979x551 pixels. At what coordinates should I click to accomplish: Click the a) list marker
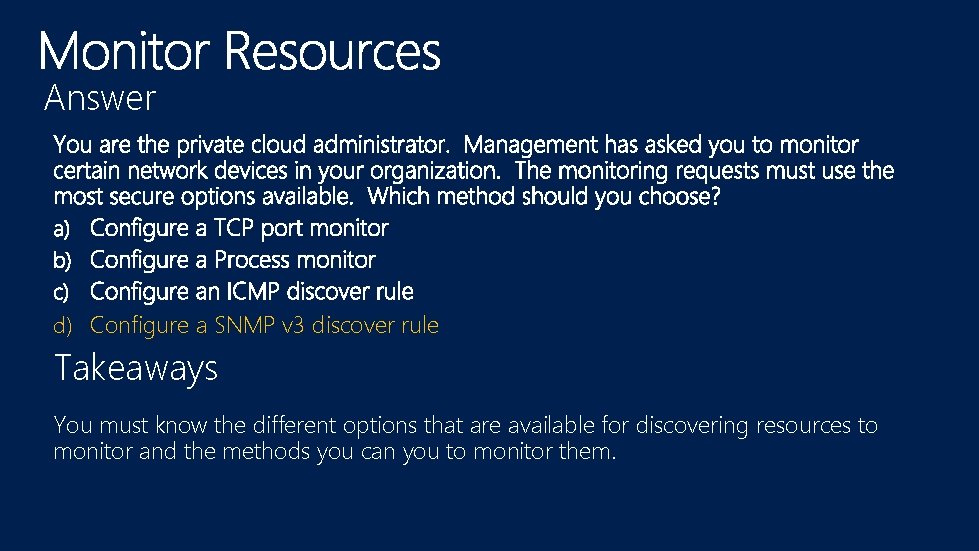(62, 229)
